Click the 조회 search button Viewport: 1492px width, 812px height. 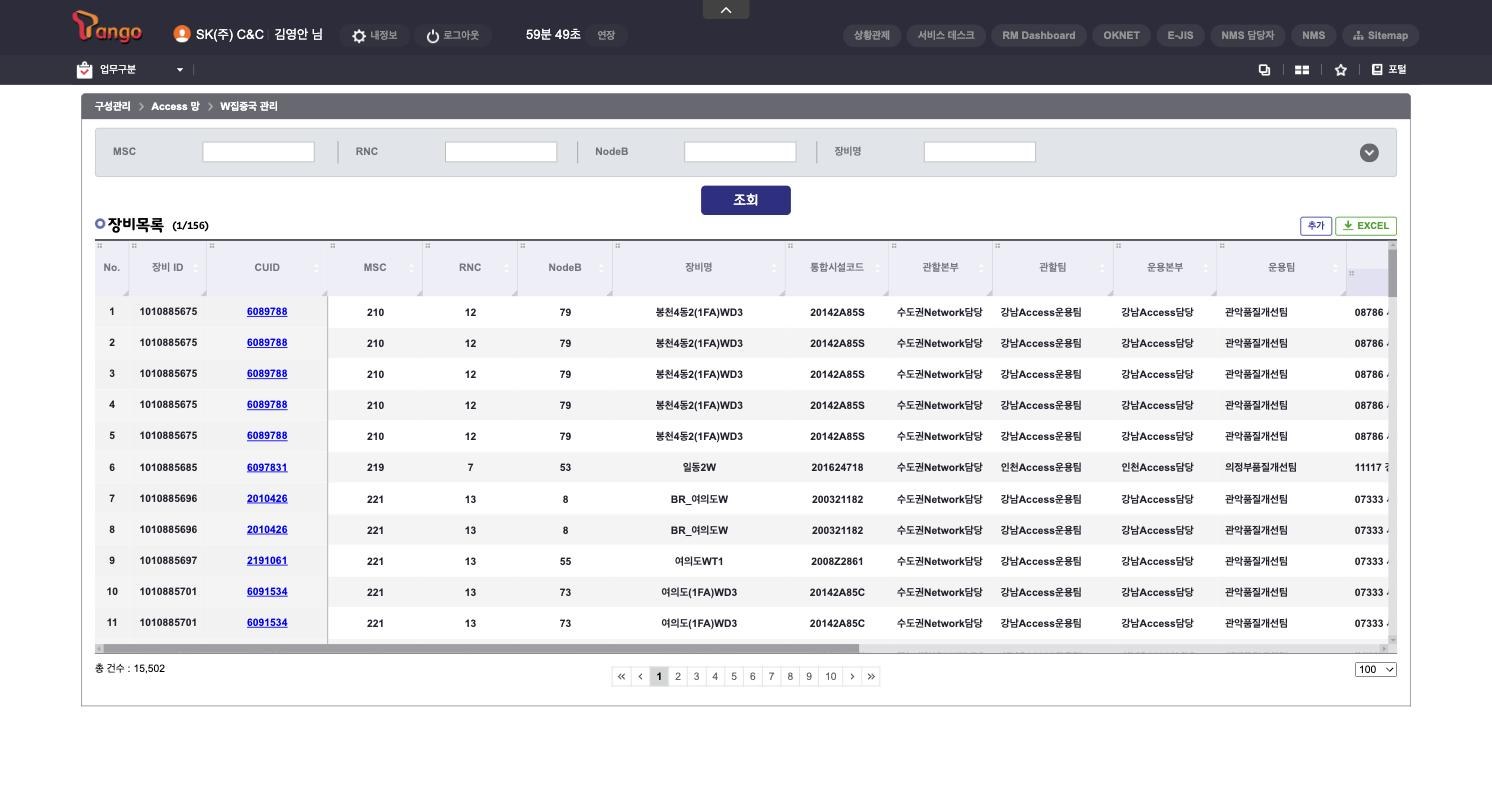pos(746,200)
